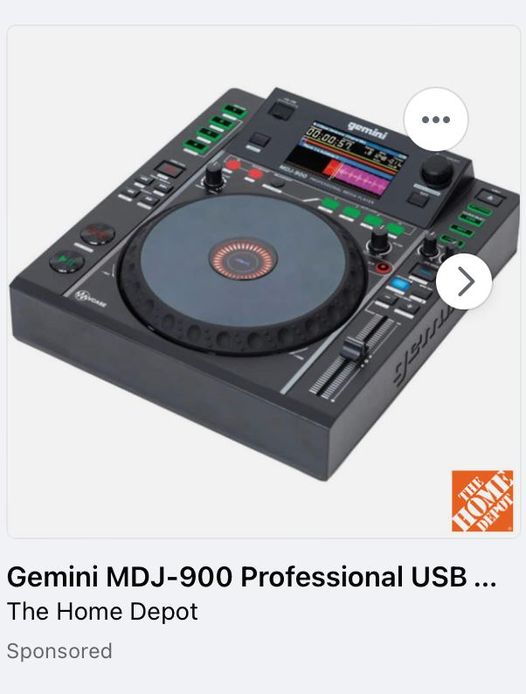526x694 pixels.
Task: Click the round red cue button
Action: [x=100, y=233]
